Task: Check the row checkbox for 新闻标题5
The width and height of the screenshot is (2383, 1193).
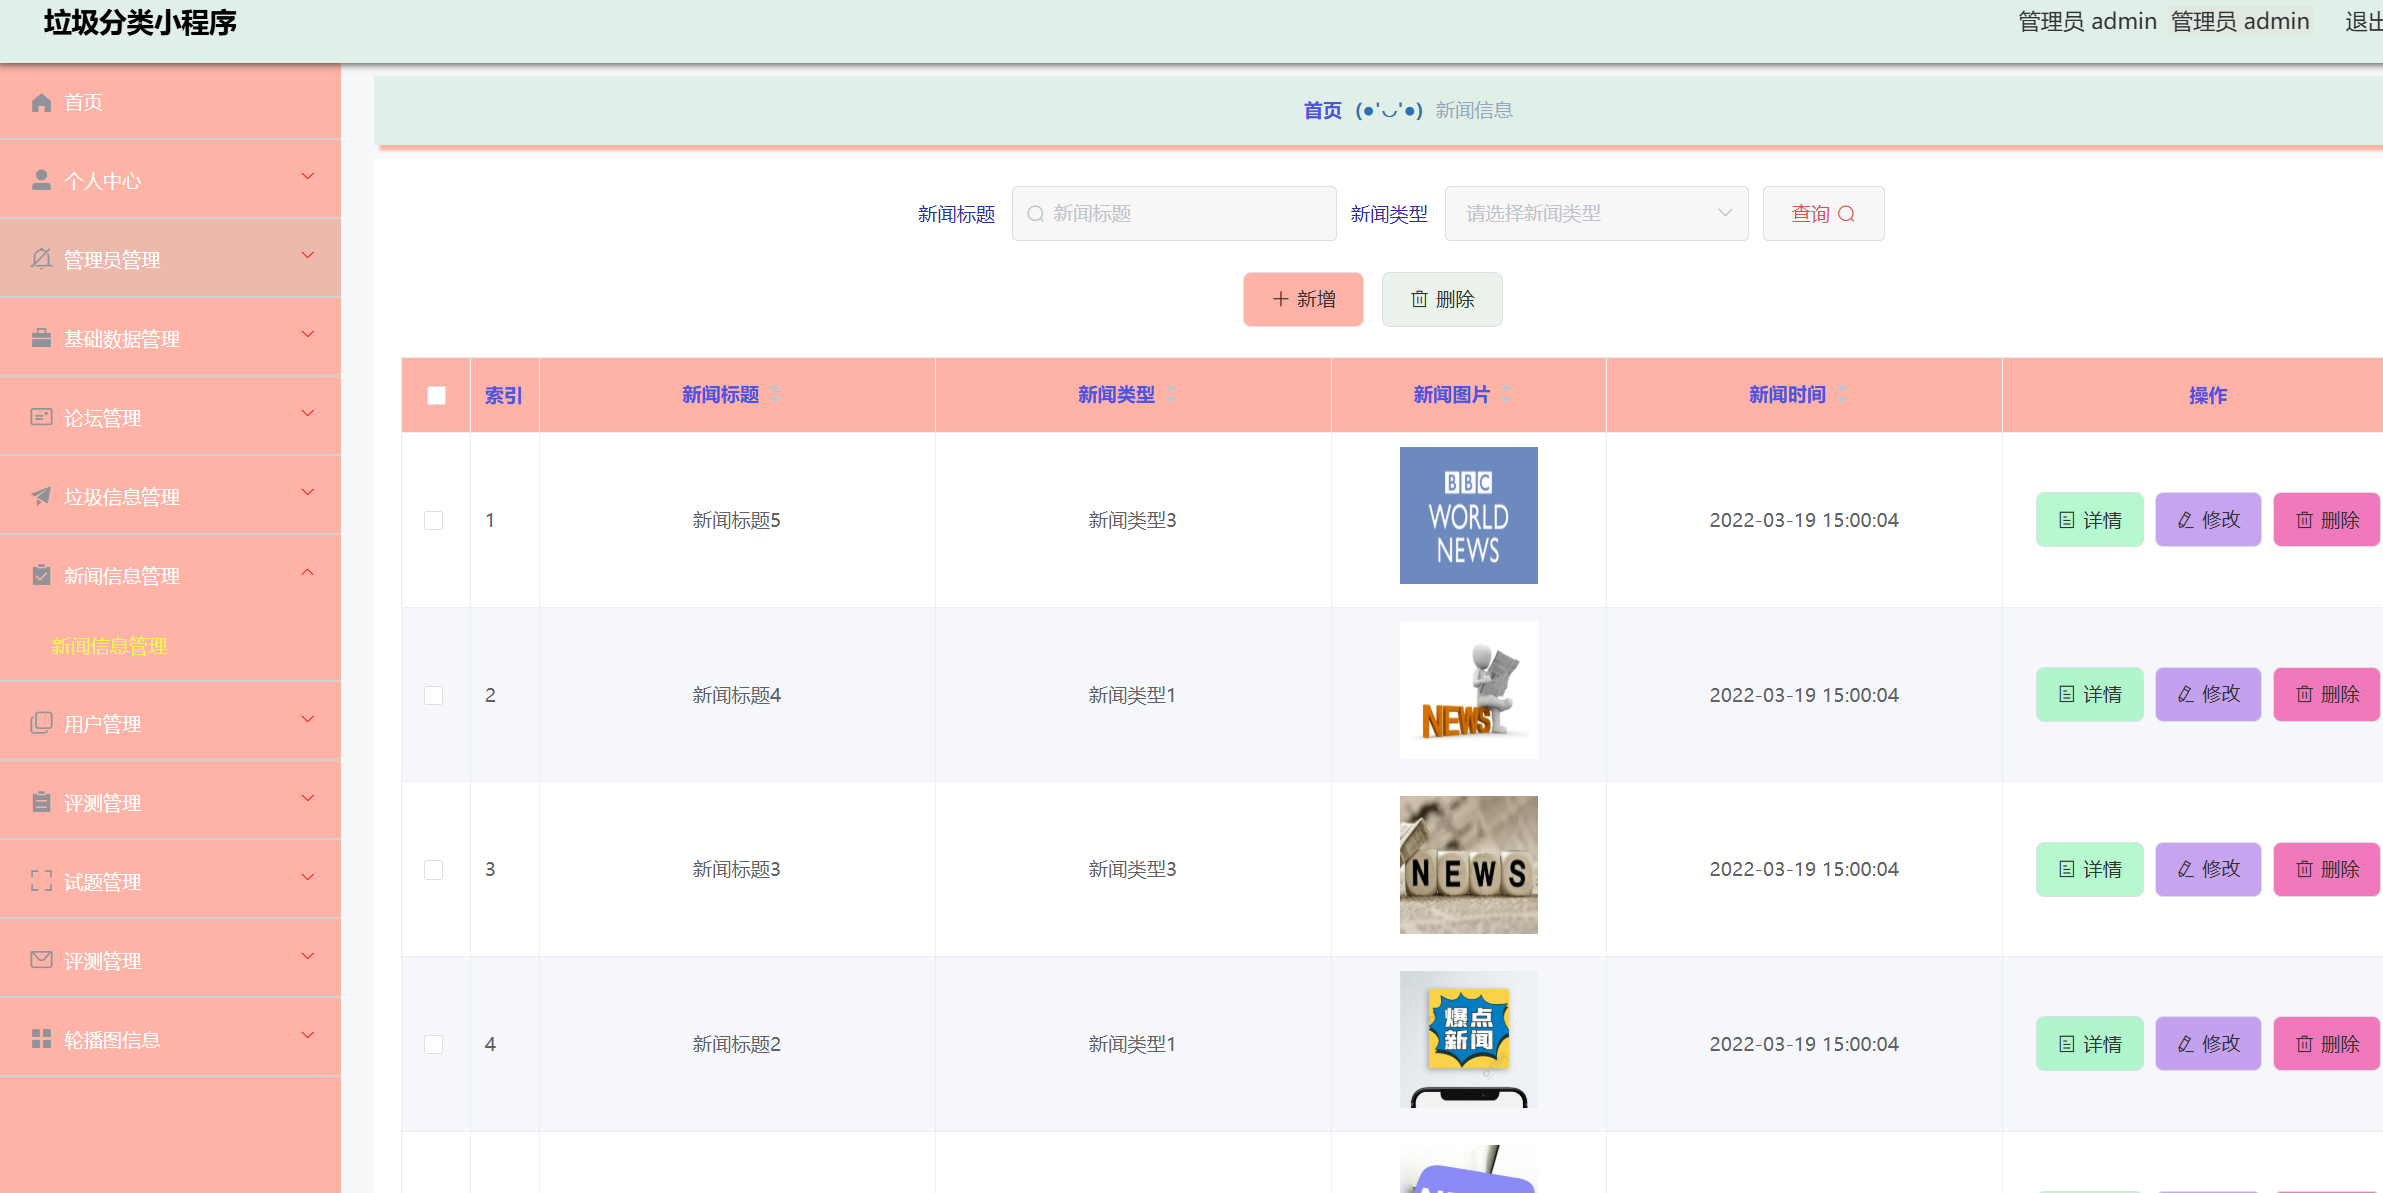Action: click(434, 520)
